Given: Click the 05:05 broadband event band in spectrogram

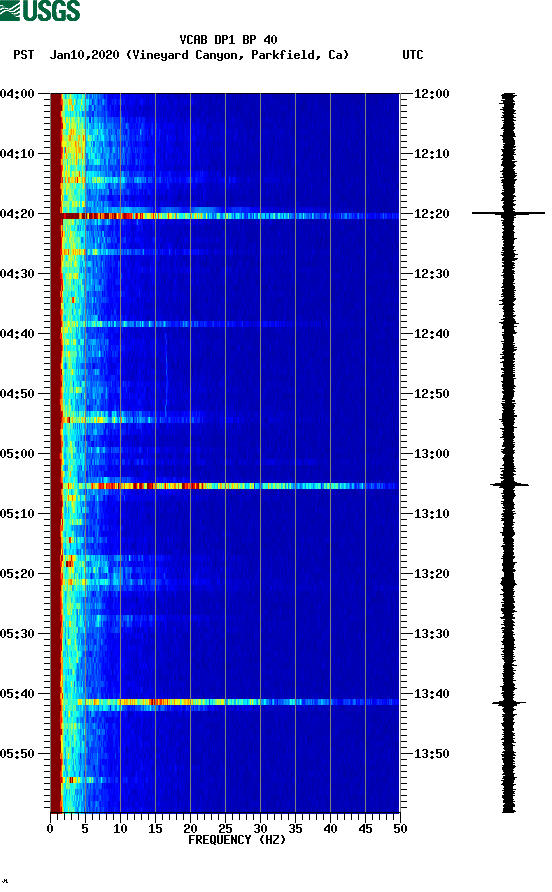Looking at the screenshot, I should [225, 486].
